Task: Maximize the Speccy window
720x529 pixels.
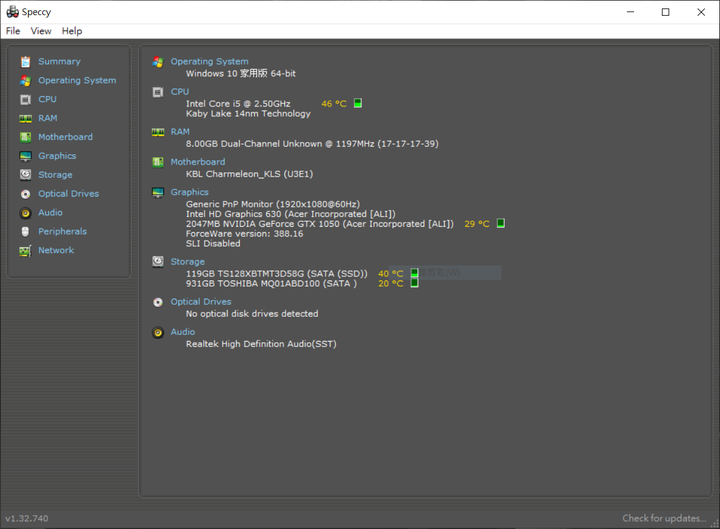Action: point(665,12)
